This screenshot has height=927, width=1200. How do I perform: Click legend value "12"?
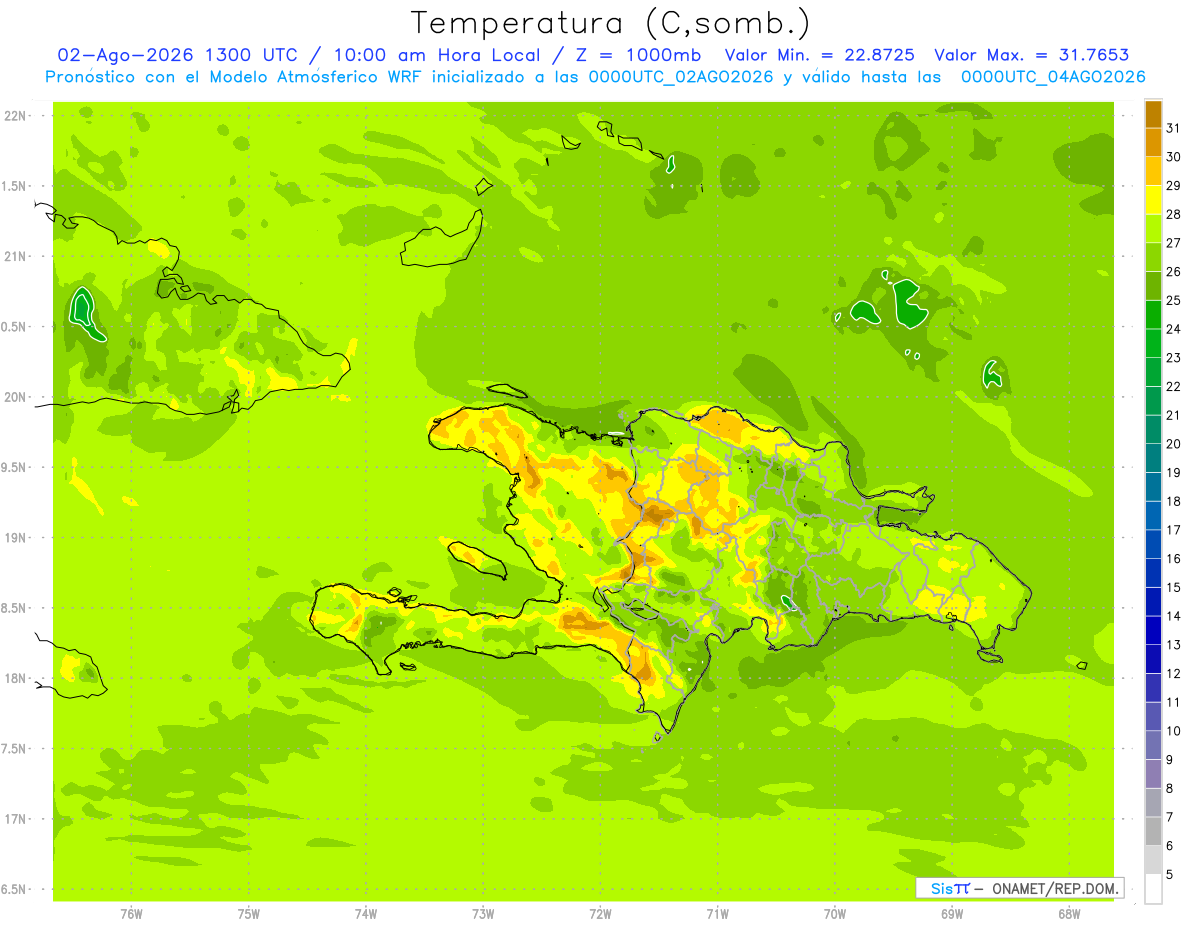tap(1174, 673)
